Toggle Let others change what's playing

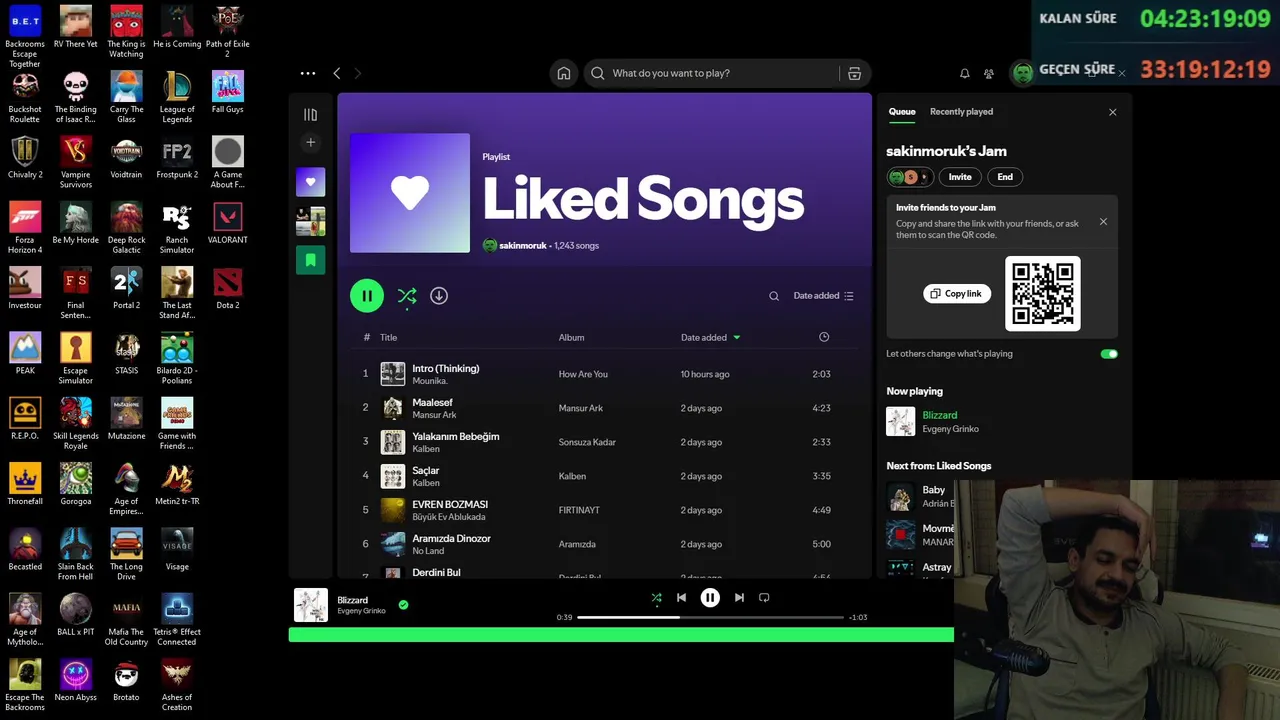pyautogui.click(x=1109, y=354)
